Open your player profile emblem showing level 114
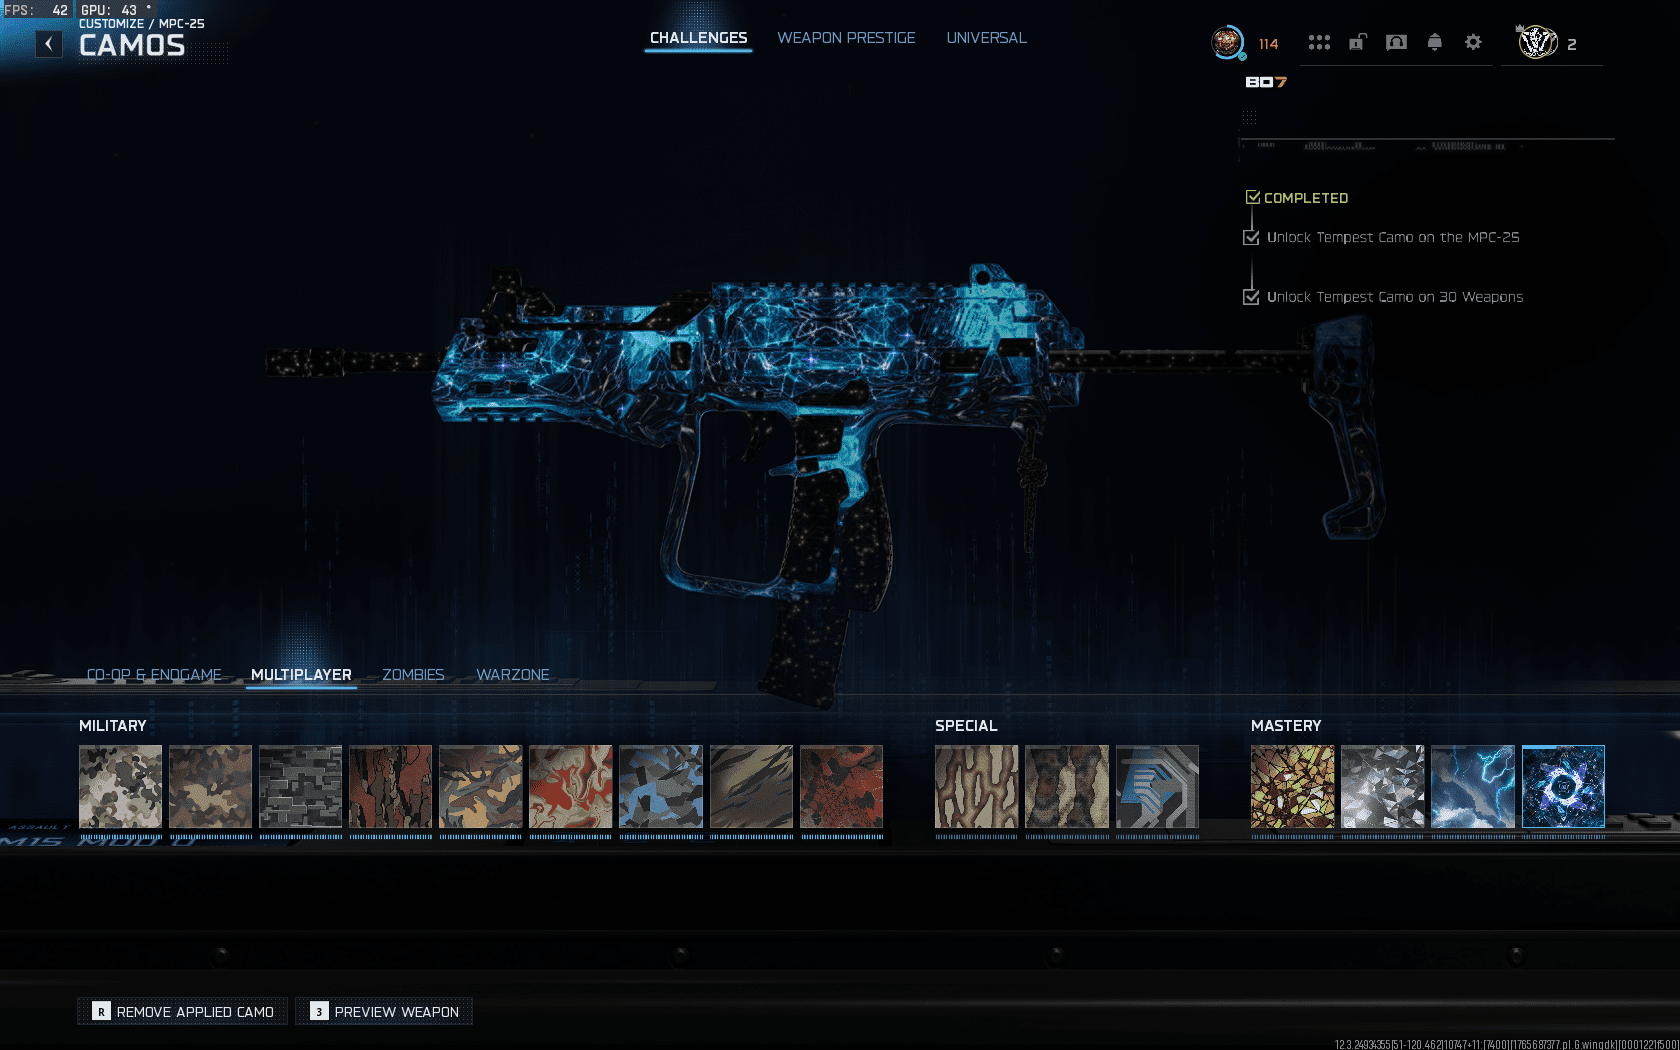Viewport: 1680px width, 1050px height. (1228, 44)
